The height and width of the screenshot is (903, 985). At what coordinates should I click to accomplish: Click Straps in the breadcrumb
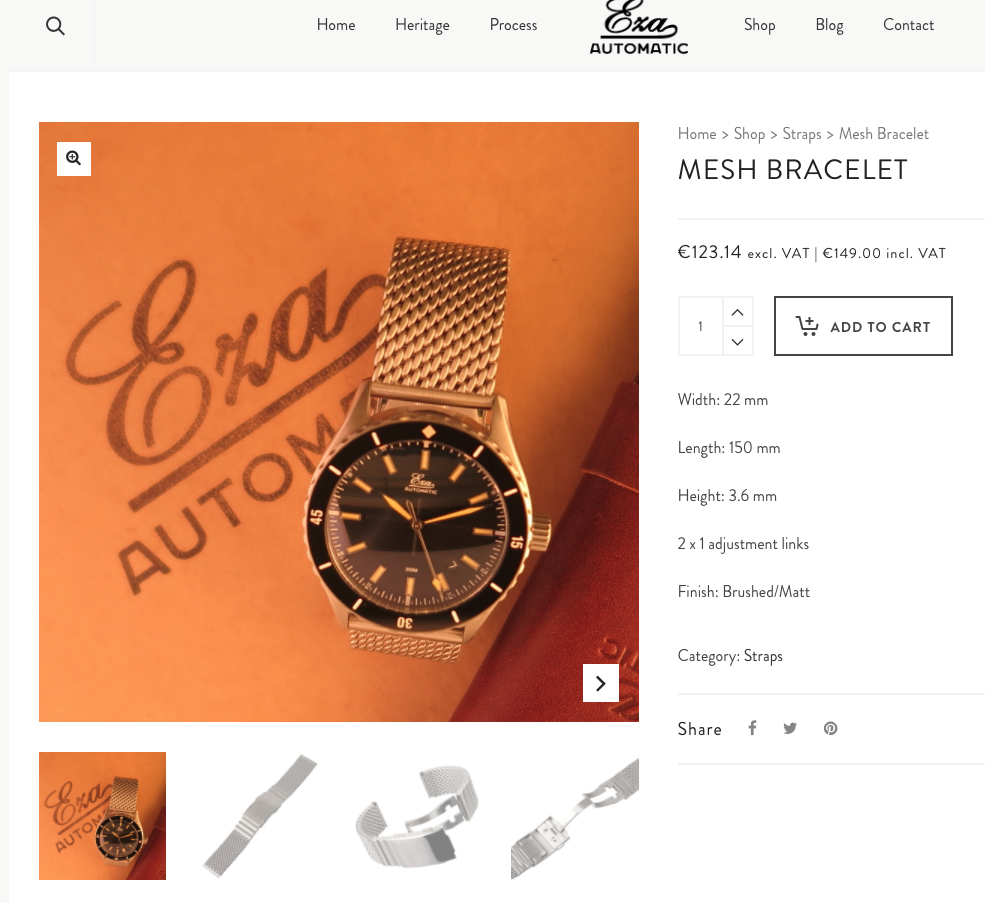pos(802,134)
